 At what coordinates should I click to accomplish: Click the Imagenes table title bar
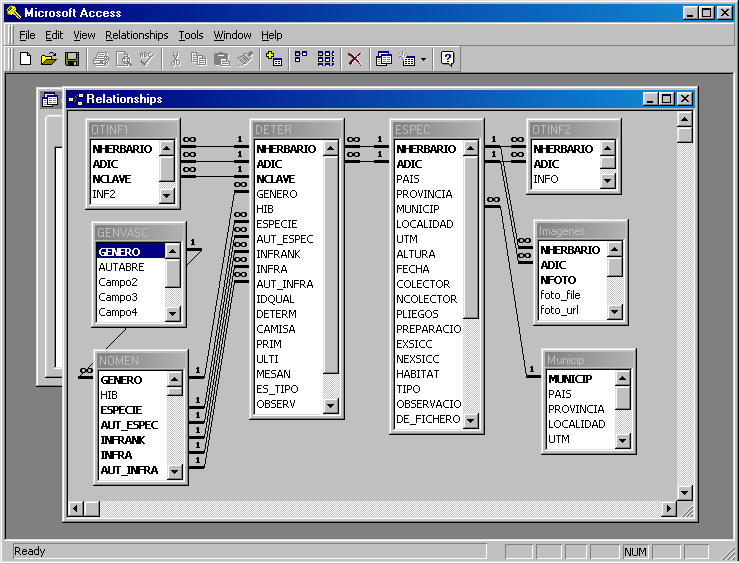click(581, 231)
